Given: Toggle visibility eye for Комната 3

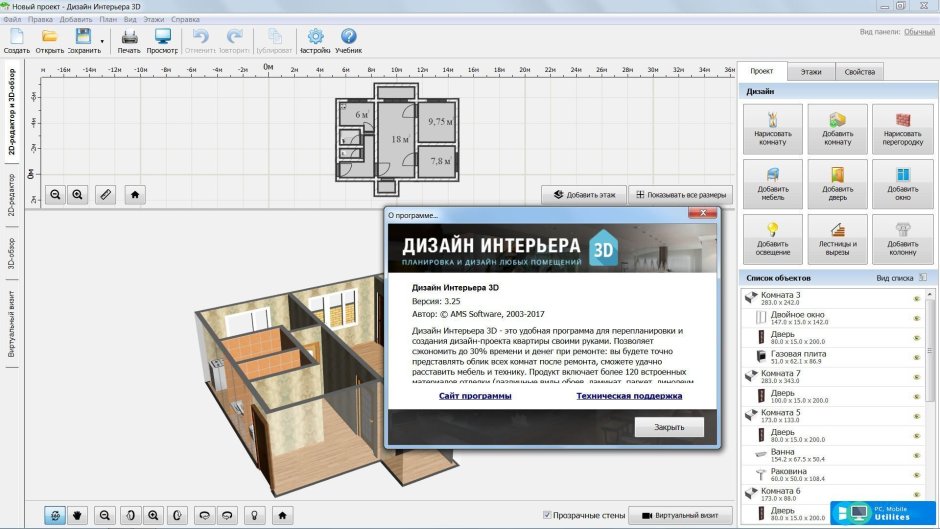Looking at the screenshot, I should pos(916,299).
